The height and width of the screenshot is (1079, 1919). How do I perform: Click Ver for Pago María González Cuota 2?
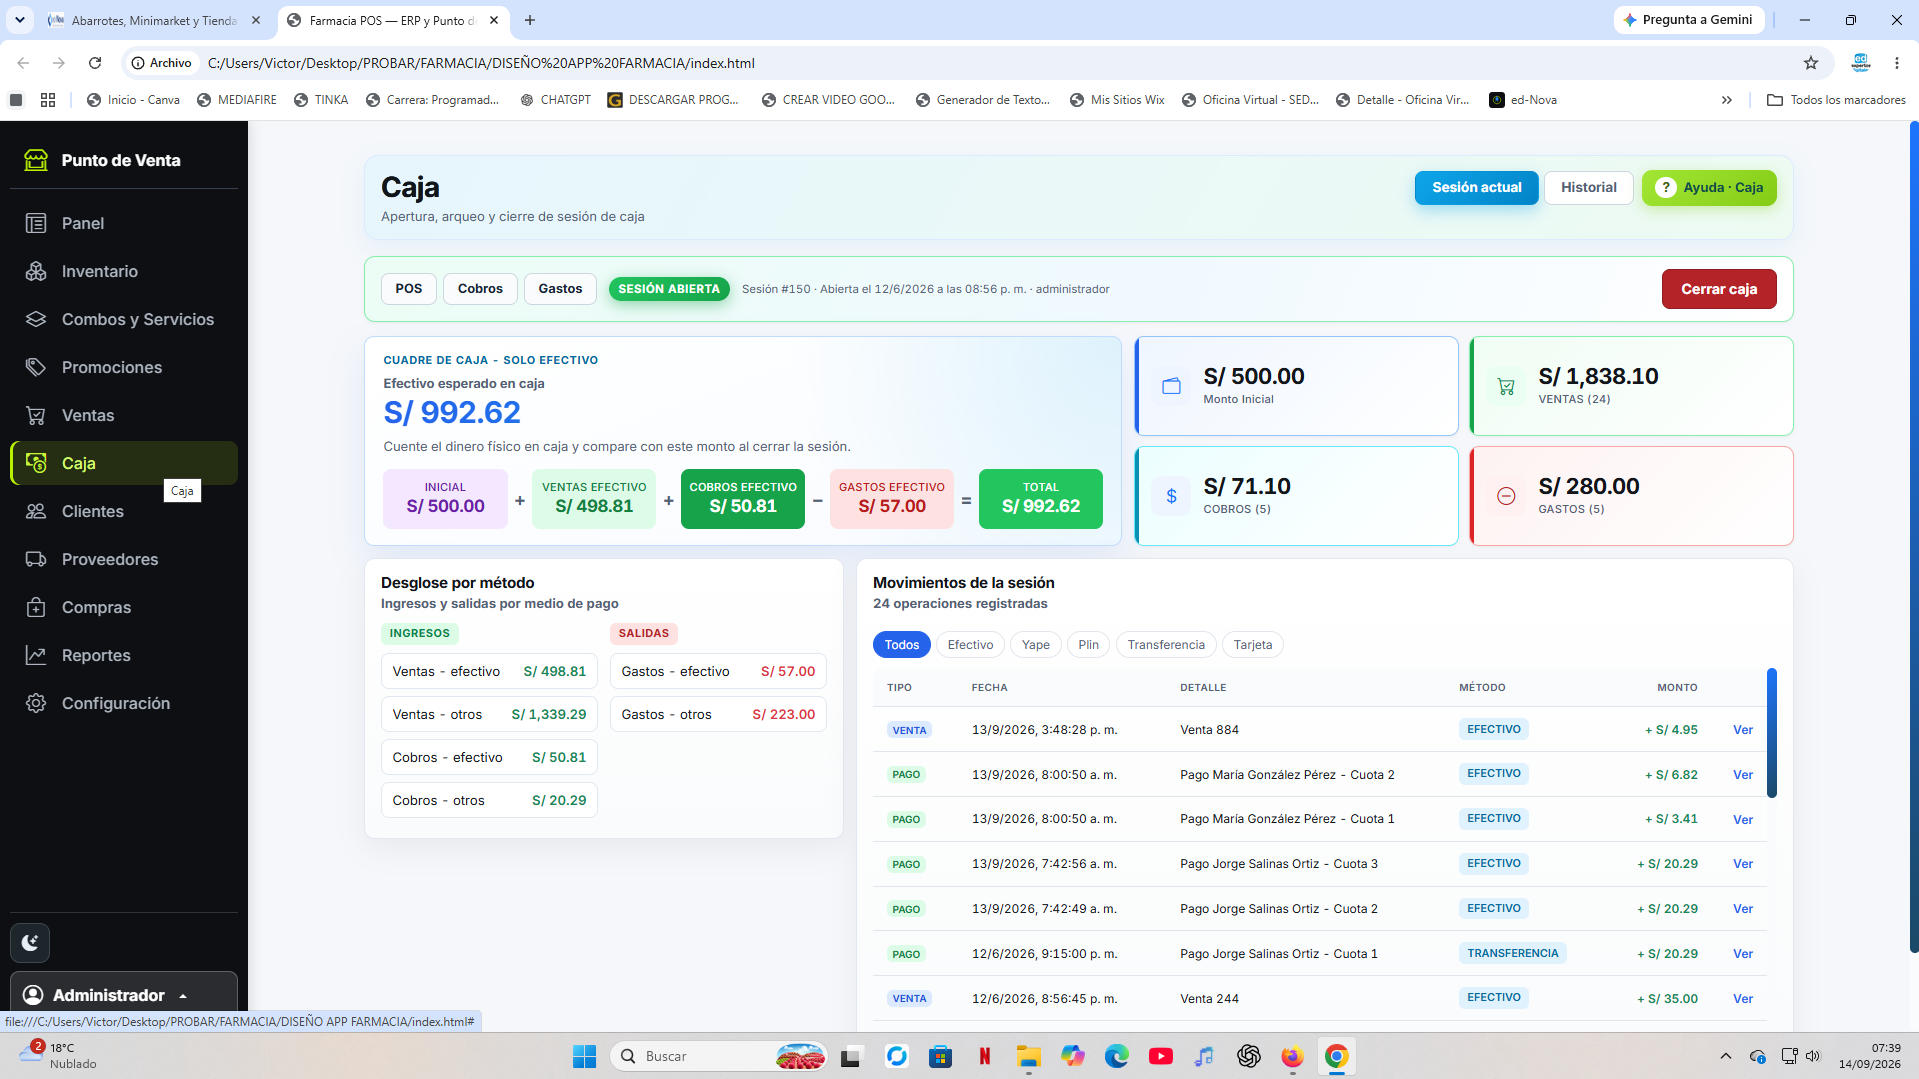pyautogui.click(x=1742, y=775)
